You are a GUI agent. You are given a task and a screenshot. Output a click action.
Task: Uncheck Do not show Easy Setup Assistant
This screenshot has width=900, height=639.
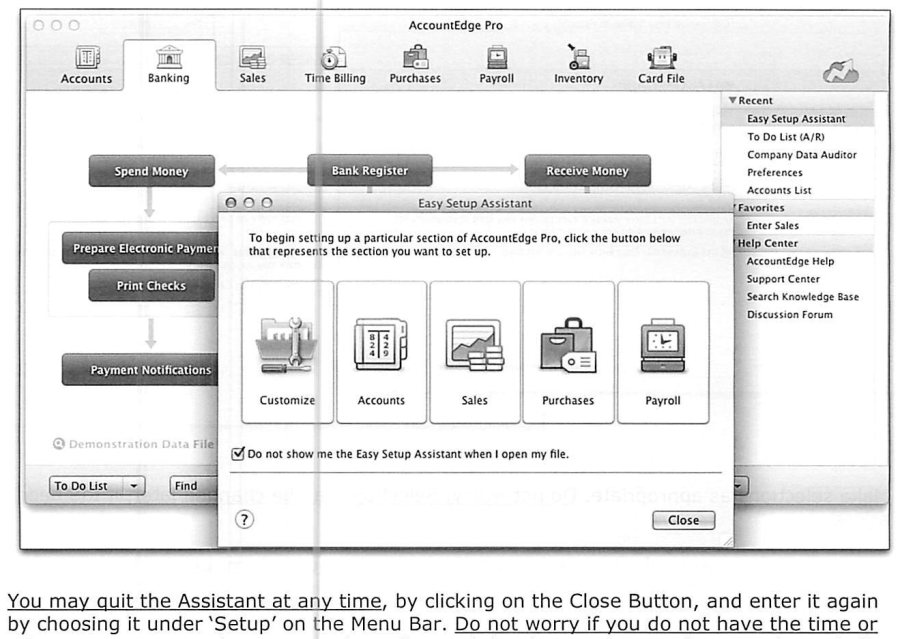[x=238, y=454]
